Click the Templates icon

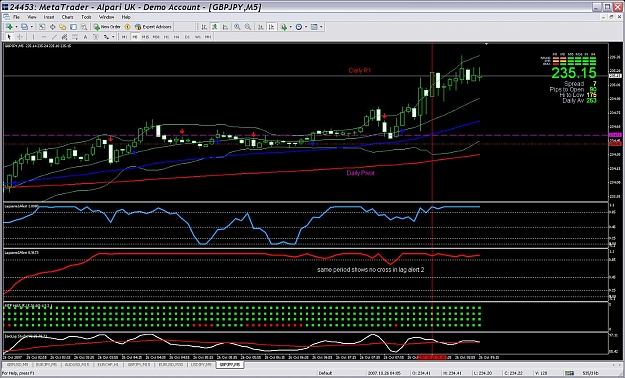314,27
